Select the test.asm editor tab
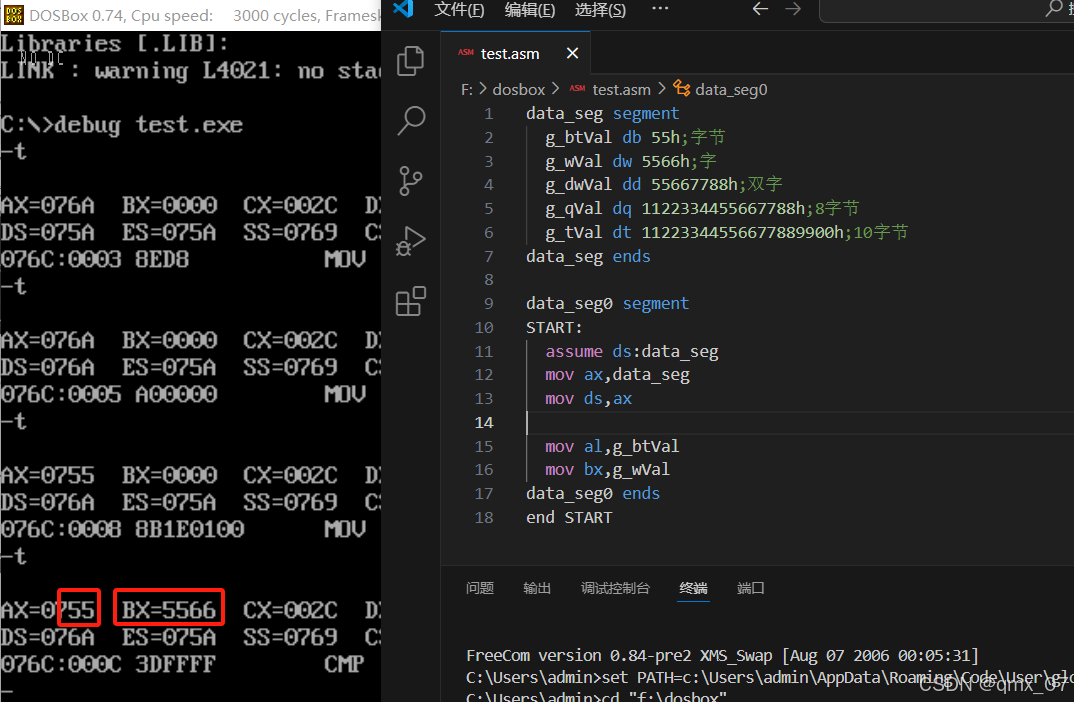This screenshot has width=1074, height=702. coord(515,53)
